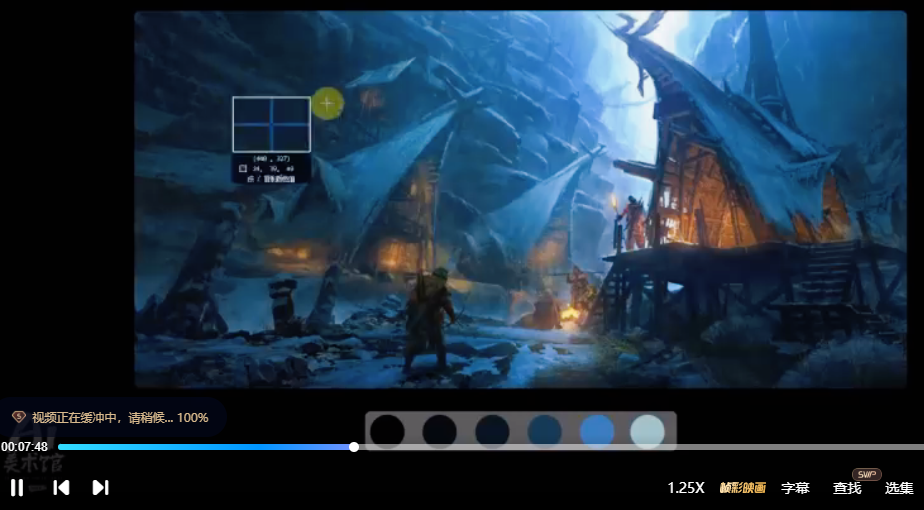Open the 帧彩映画 quality option
The image size is (924, 510).
click(742, 488)
